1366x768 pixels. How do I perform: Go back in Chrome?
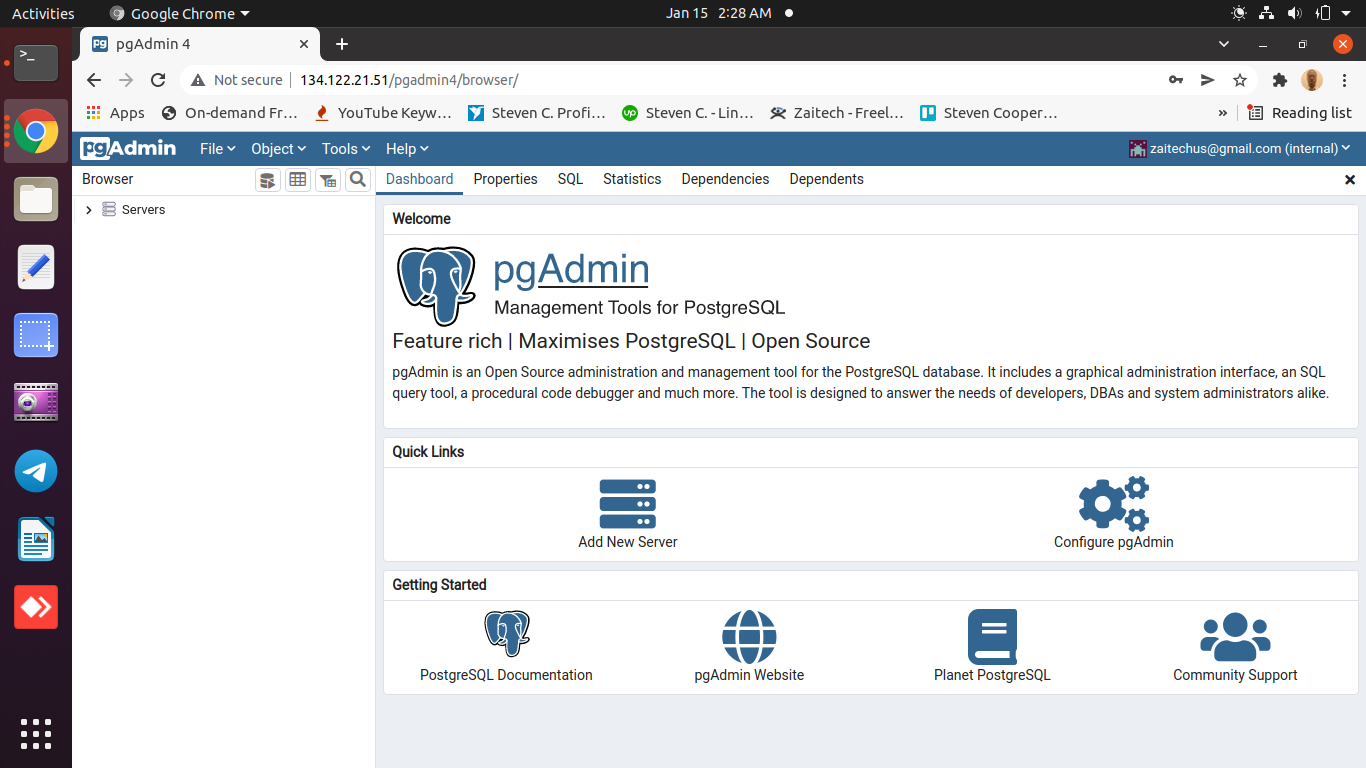point(94,80)
